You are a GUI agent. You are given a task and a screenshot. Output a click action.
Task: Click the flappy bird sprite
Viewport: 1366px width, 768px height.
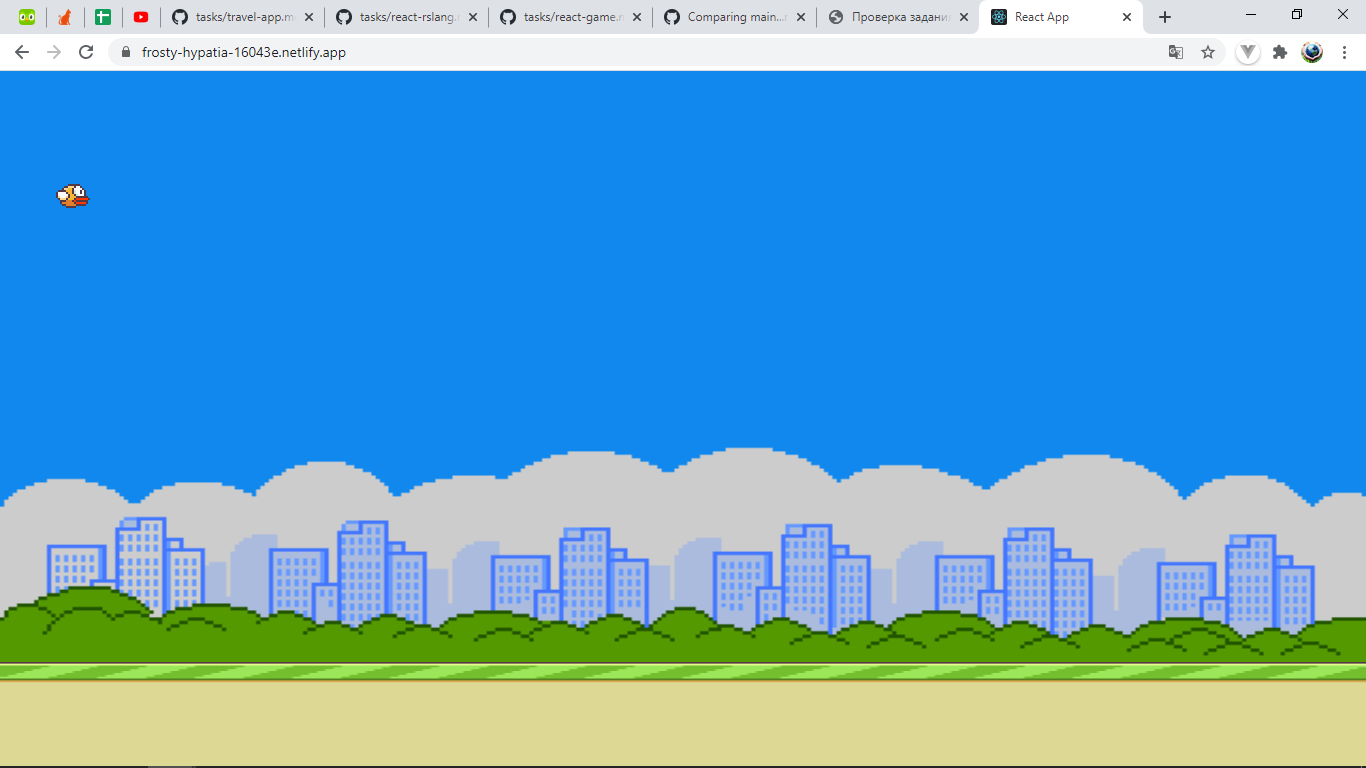(x=73, y=196)
